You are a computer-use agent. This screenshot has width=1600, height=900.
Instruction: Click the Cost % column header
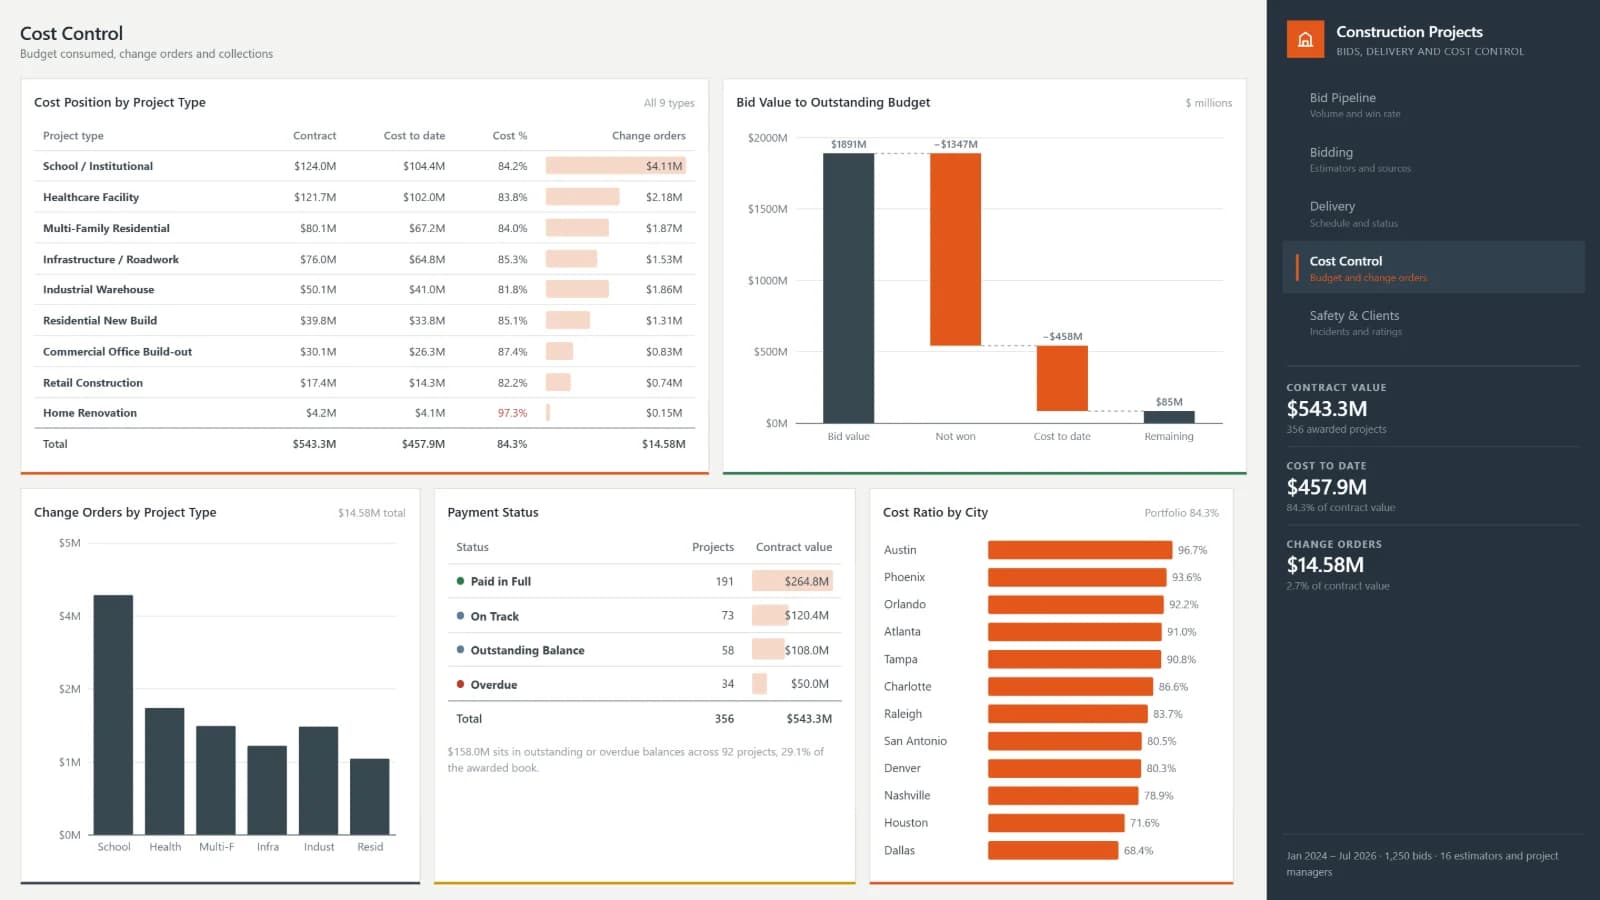(x=510, y=136)
